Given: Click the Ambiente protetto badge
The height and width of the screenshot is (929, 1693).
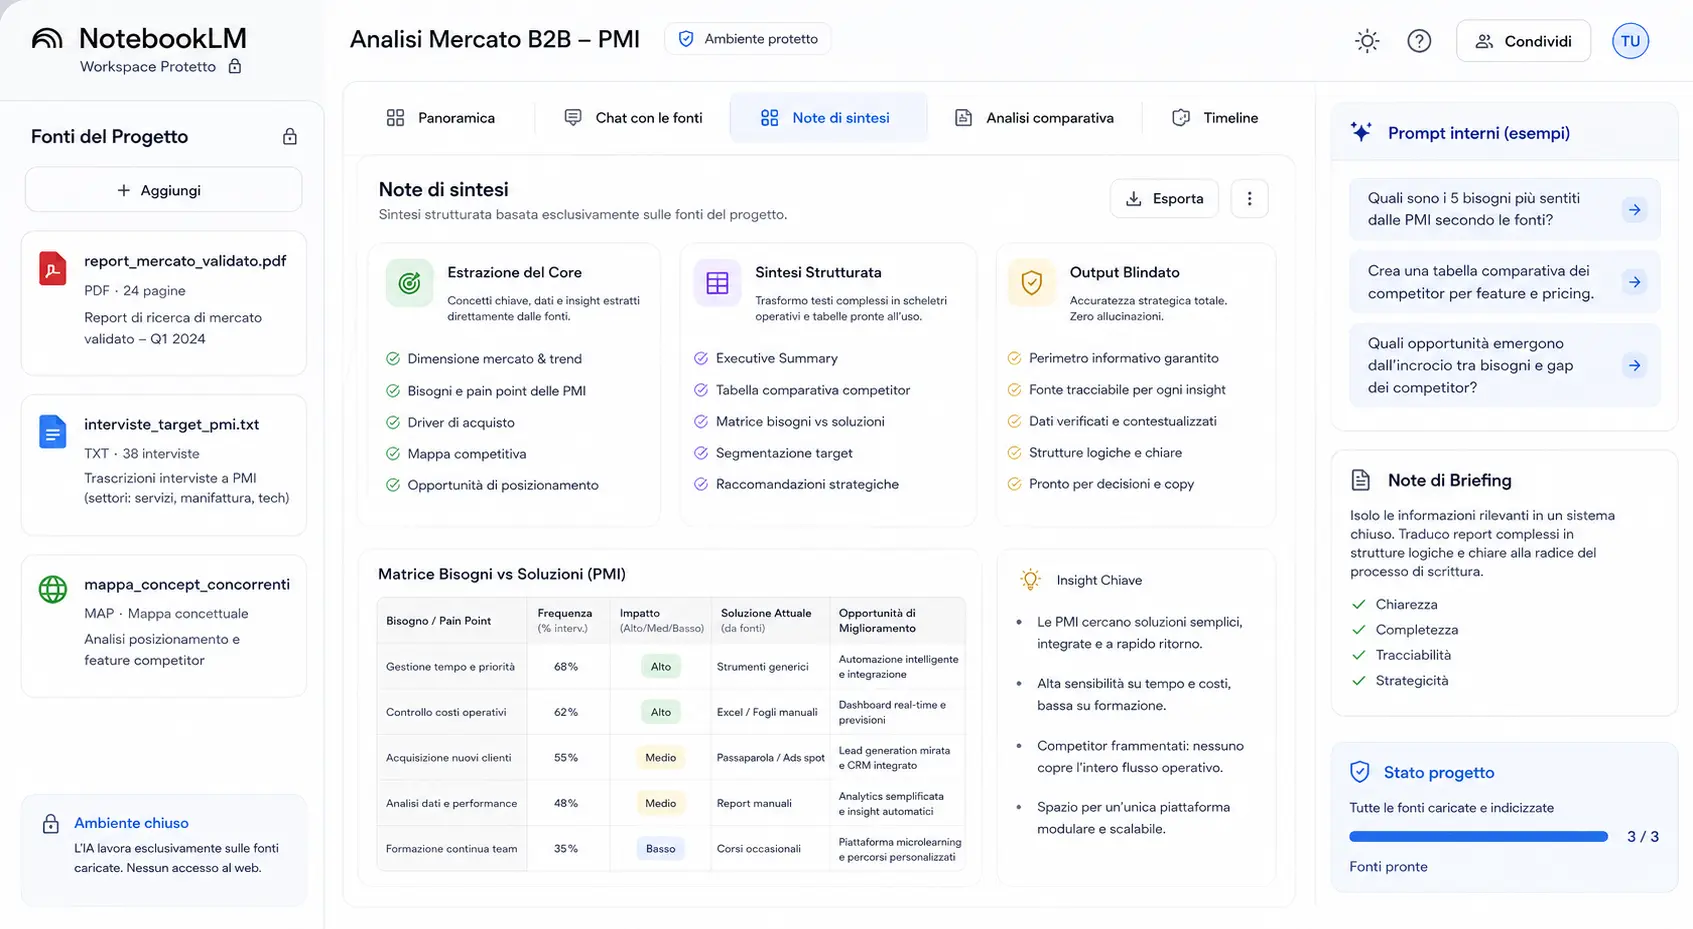Looking at the screenshot, I should (748, 39).
